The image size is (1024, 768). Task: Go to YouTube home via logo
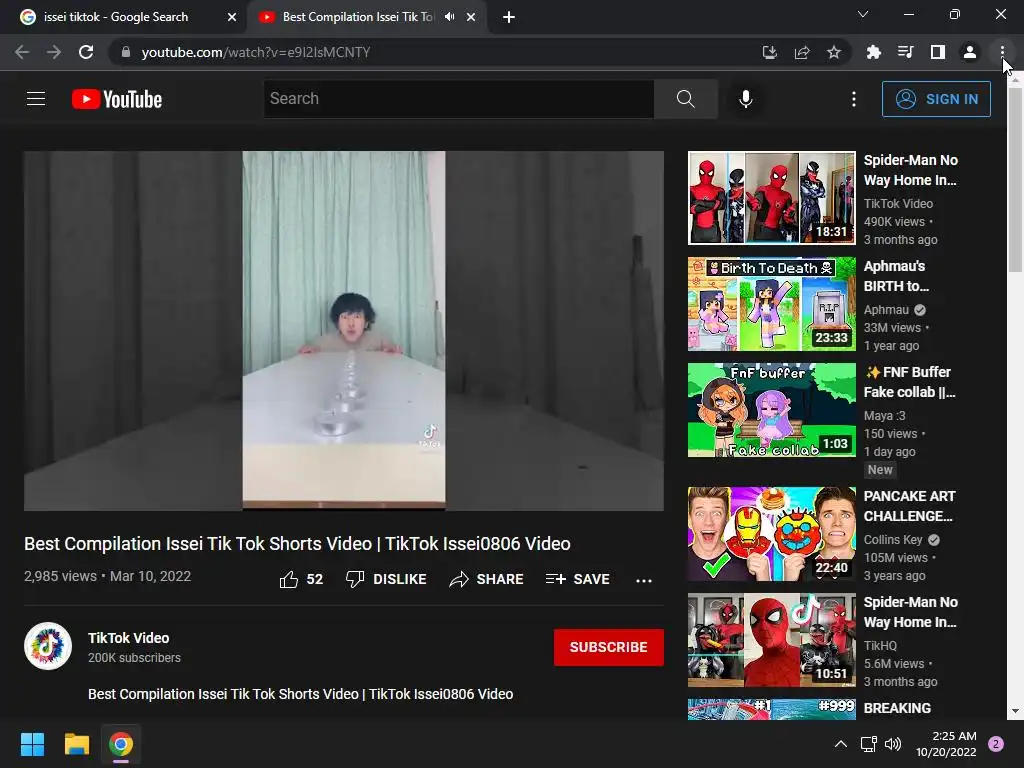tap(117, 99)
